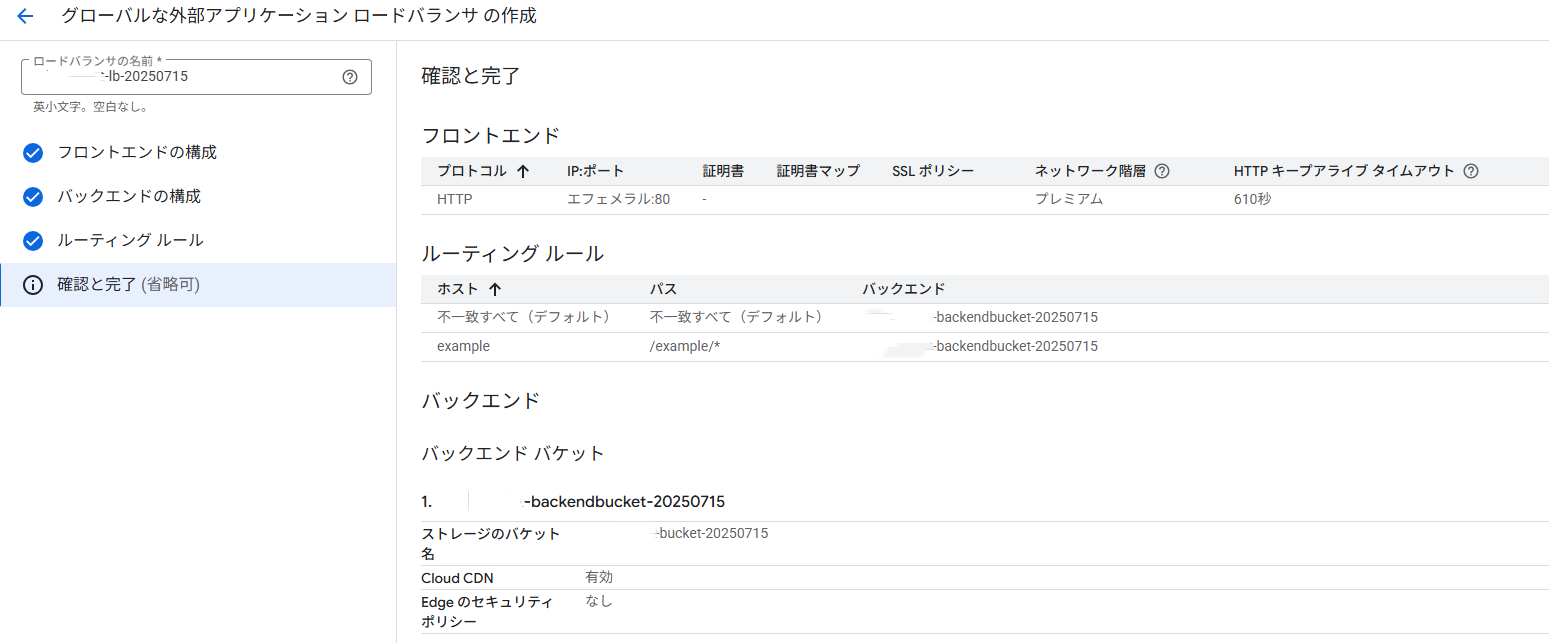Click the パス column header
This screenshot has height=643, width=1549.
tap(663, 289)
